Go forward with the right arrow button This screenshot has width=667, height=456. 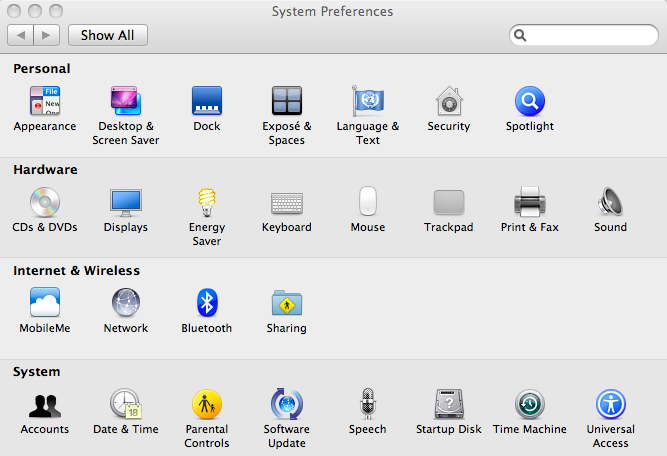[x=46, y=35]
